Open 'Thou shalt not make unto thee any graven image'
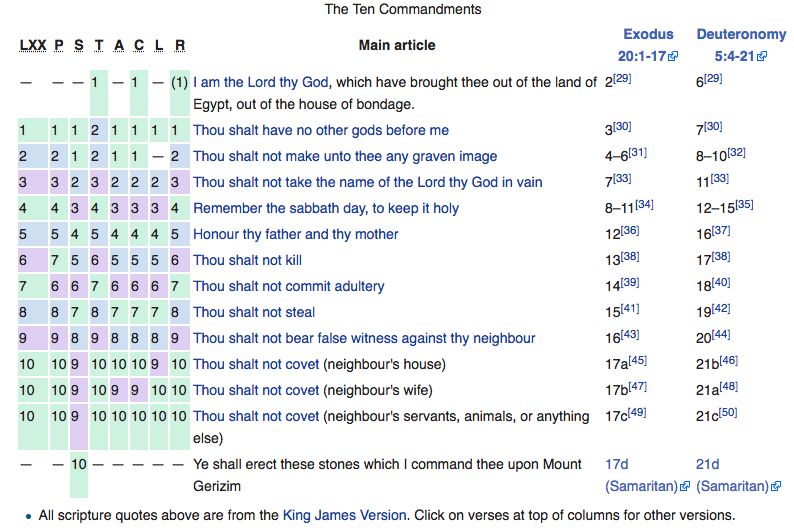Image resolution: width=794 pixels, height=531 pixels. (x=345, y=156)
